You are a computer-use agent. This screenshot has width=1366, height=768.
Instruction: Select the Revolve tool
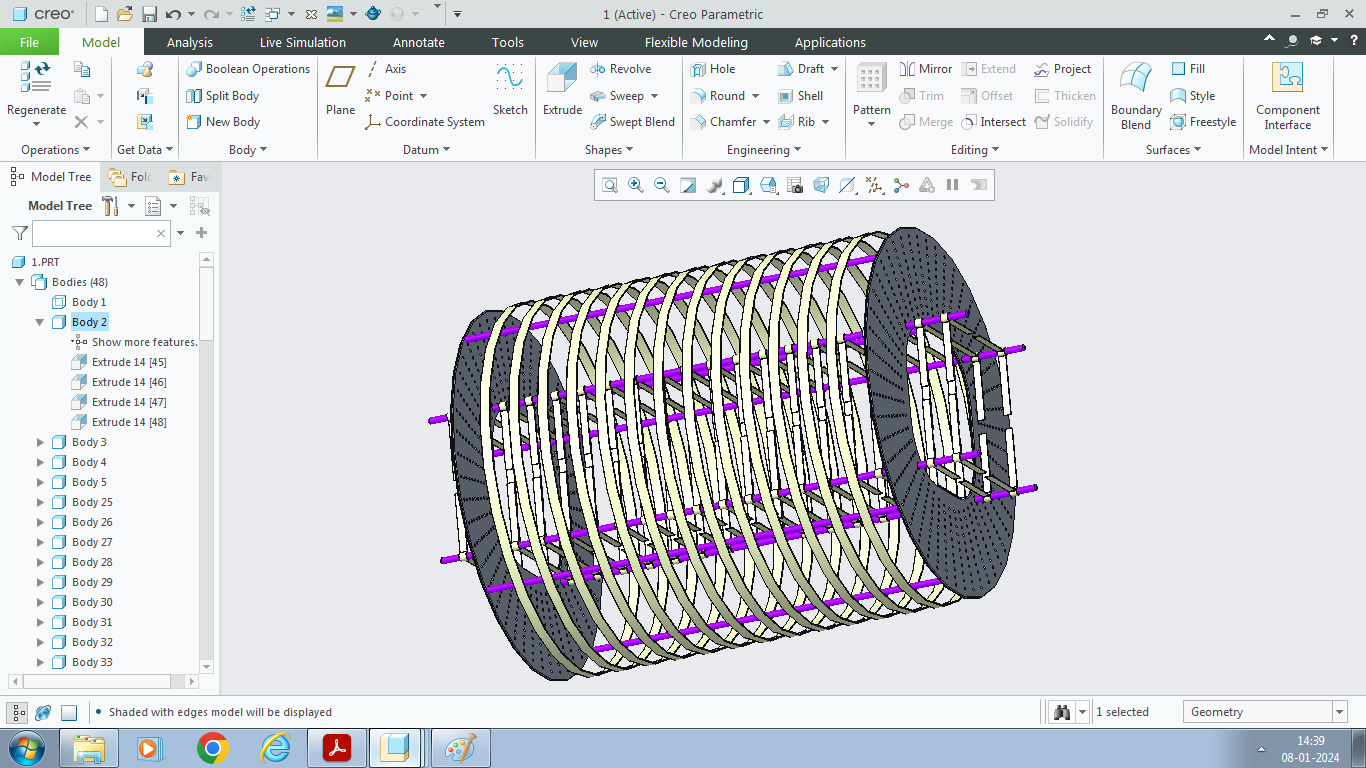coord(620,69)
